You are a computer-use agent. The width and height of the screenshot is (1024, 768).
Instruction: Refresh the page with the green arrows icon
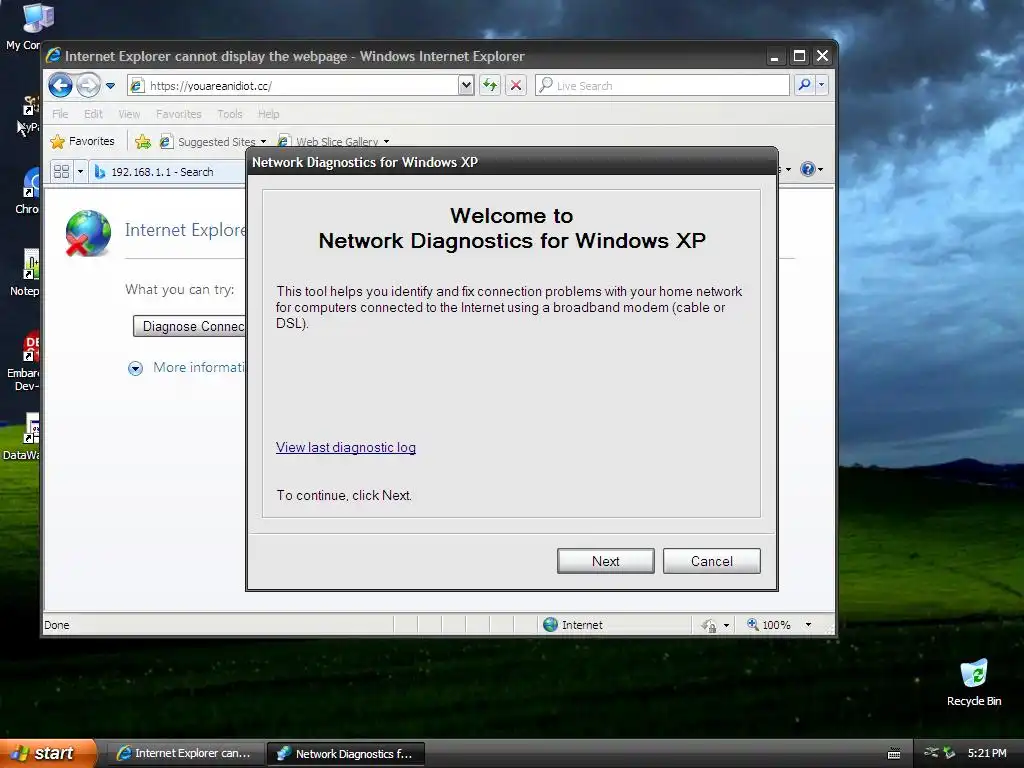point(490,86)
